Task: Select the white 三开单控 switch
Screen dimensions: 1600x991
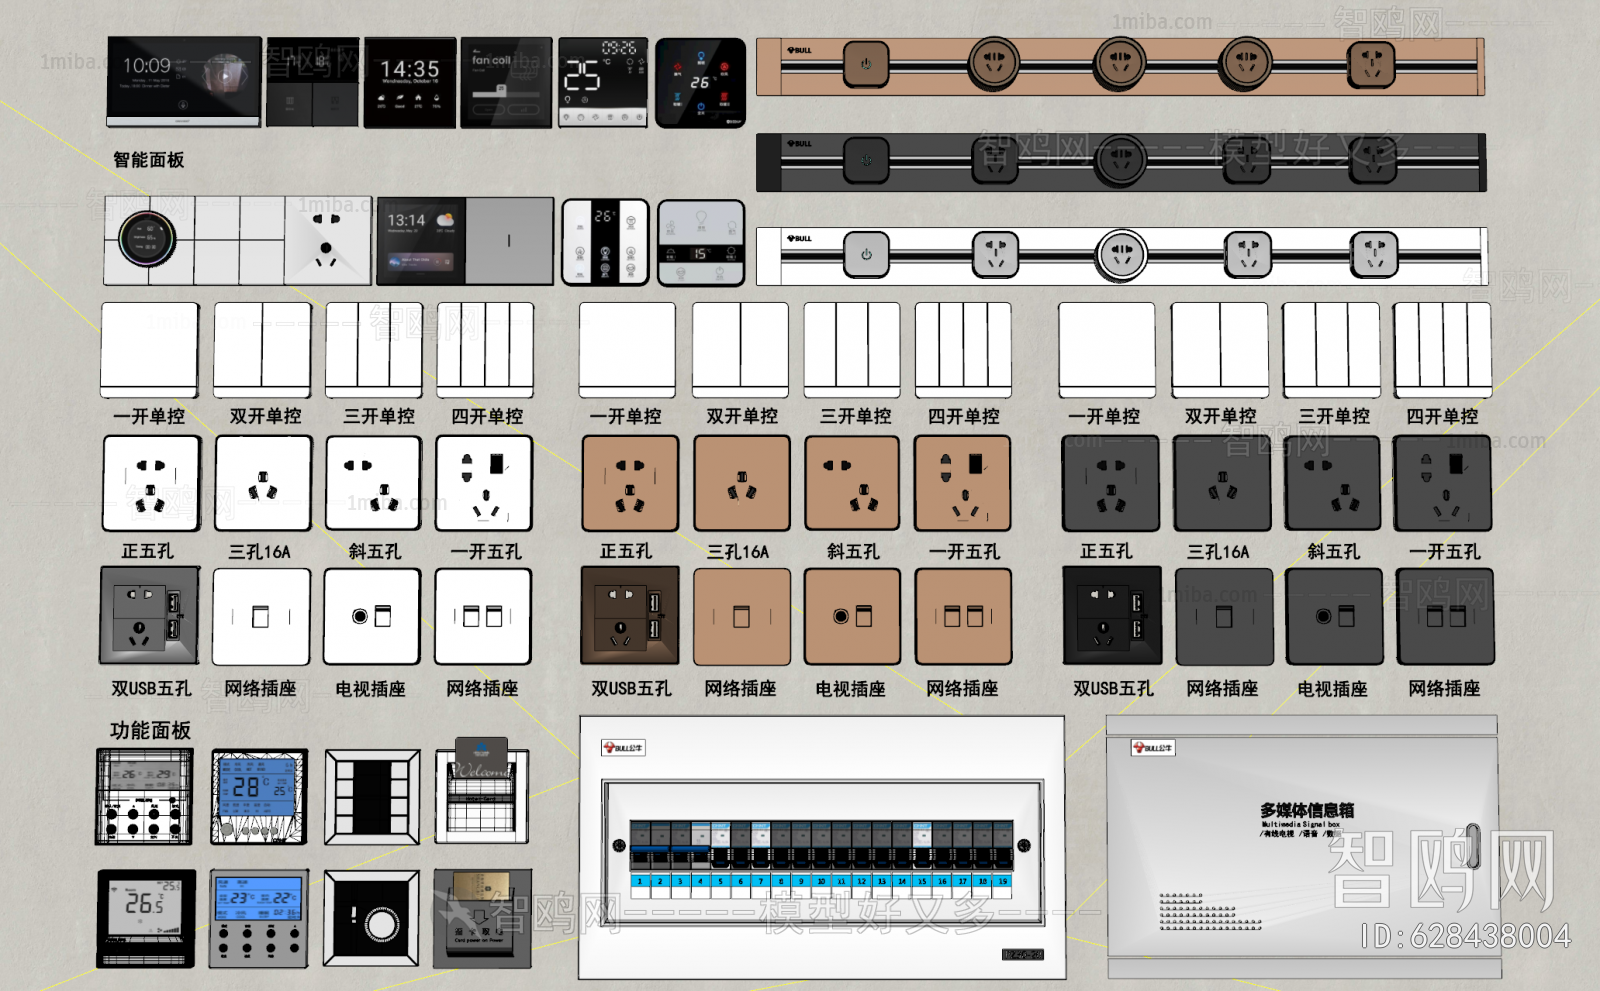Action: pyautogui.click(x=374, y=350)
